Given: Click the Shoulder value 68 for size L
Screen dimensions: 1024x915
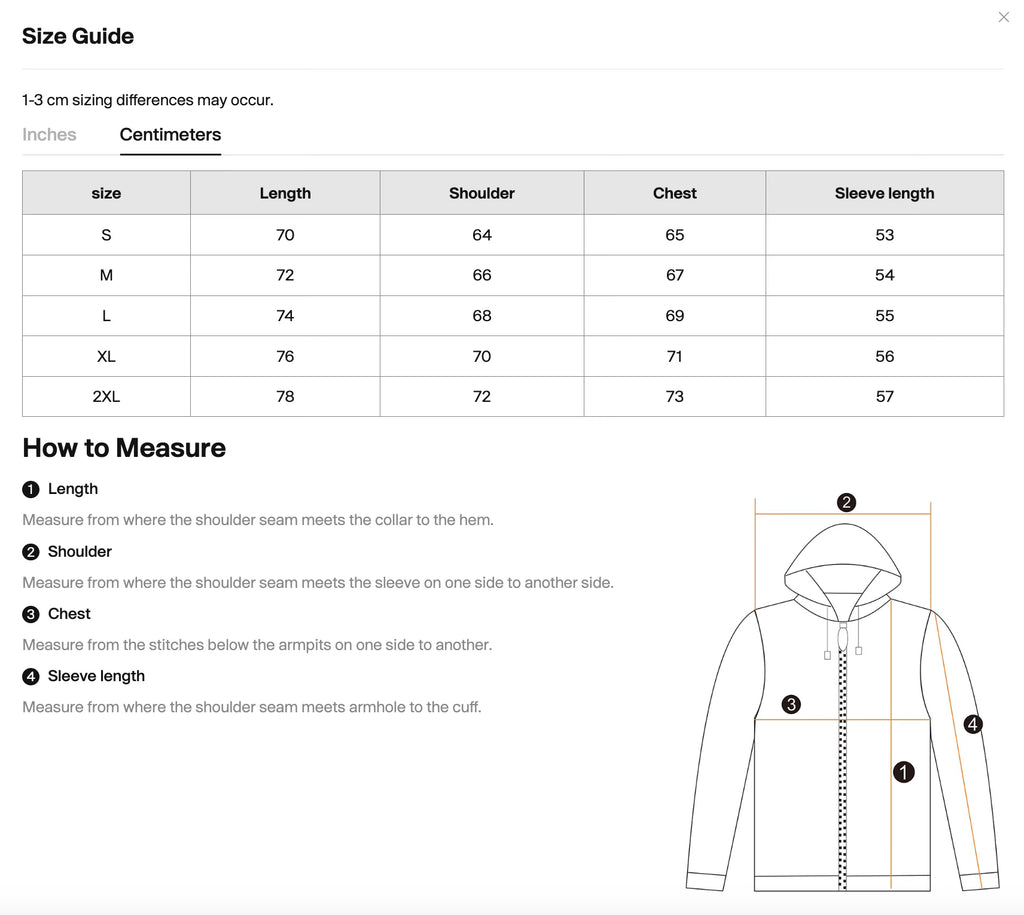Looking at the screenshot, I should [482, 315].
